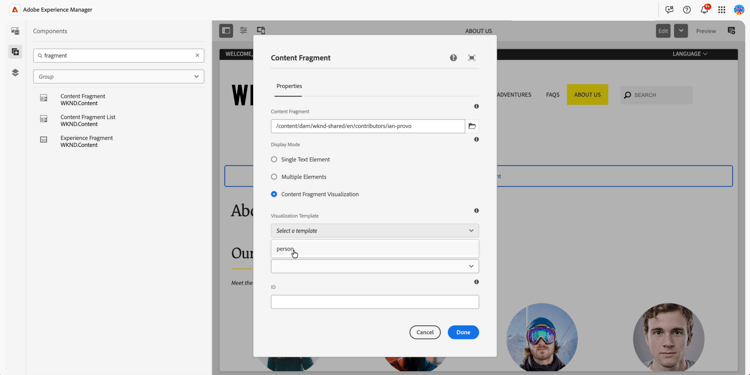The height and width of the screenshot is (375, 750).
Task: Select the Components side panel icon
Action: (15, 52)
